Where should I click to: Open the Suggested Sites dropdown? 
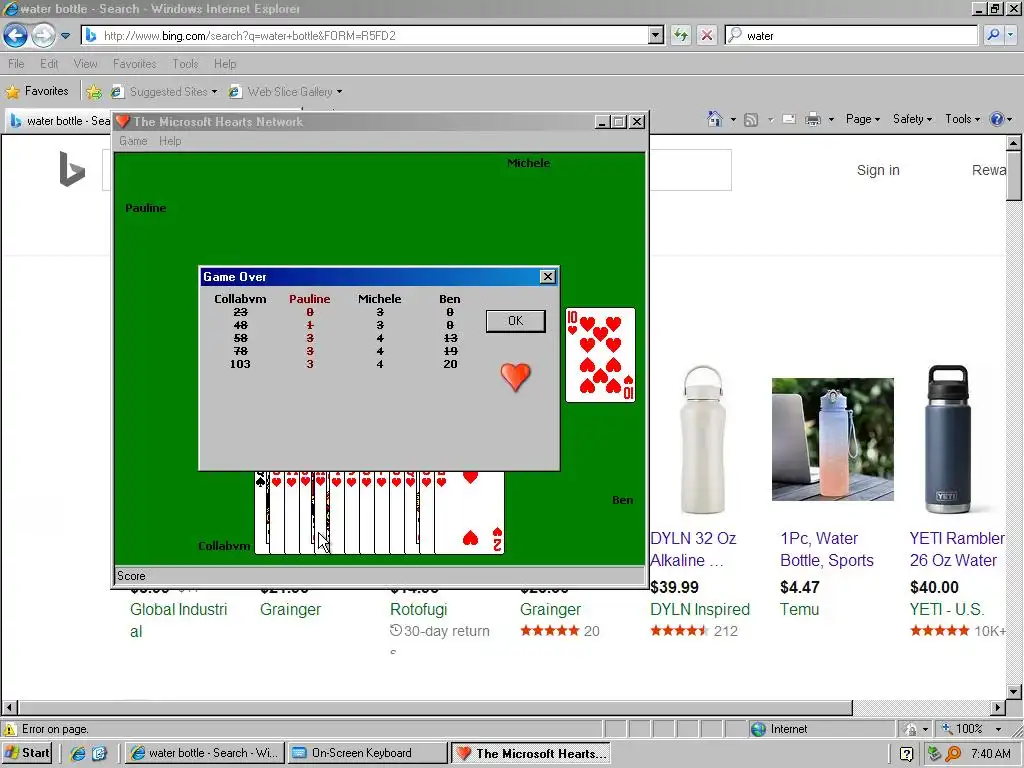164,91
